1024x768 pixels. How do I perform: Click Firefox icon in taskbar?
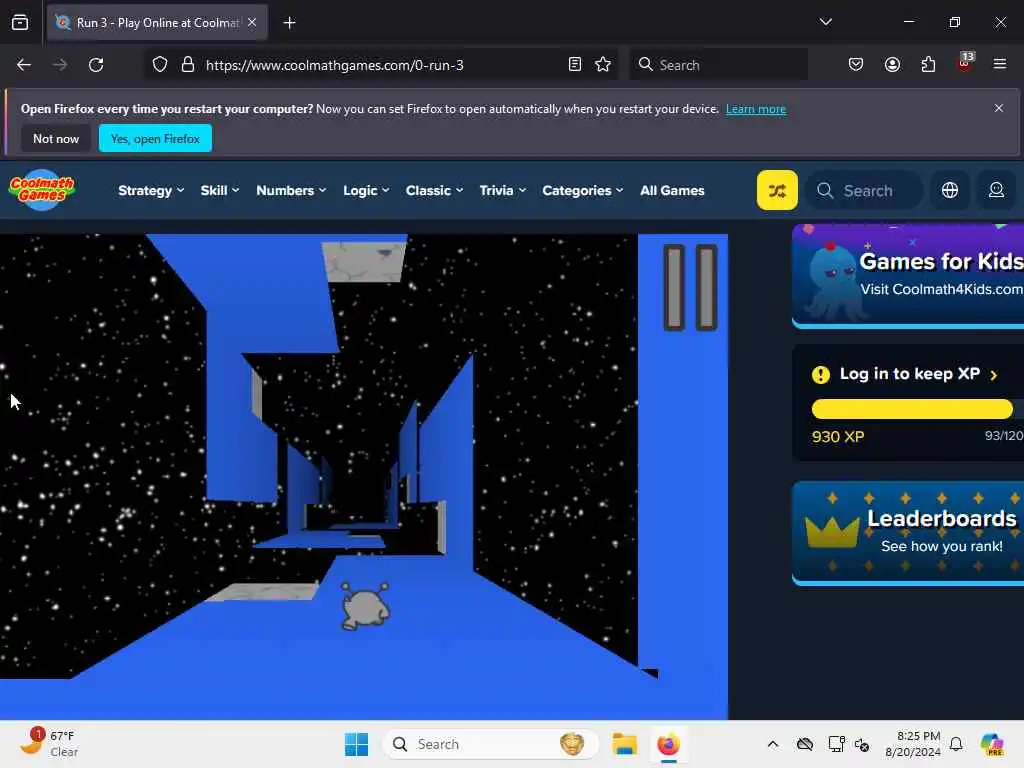(x=668, y=744)
